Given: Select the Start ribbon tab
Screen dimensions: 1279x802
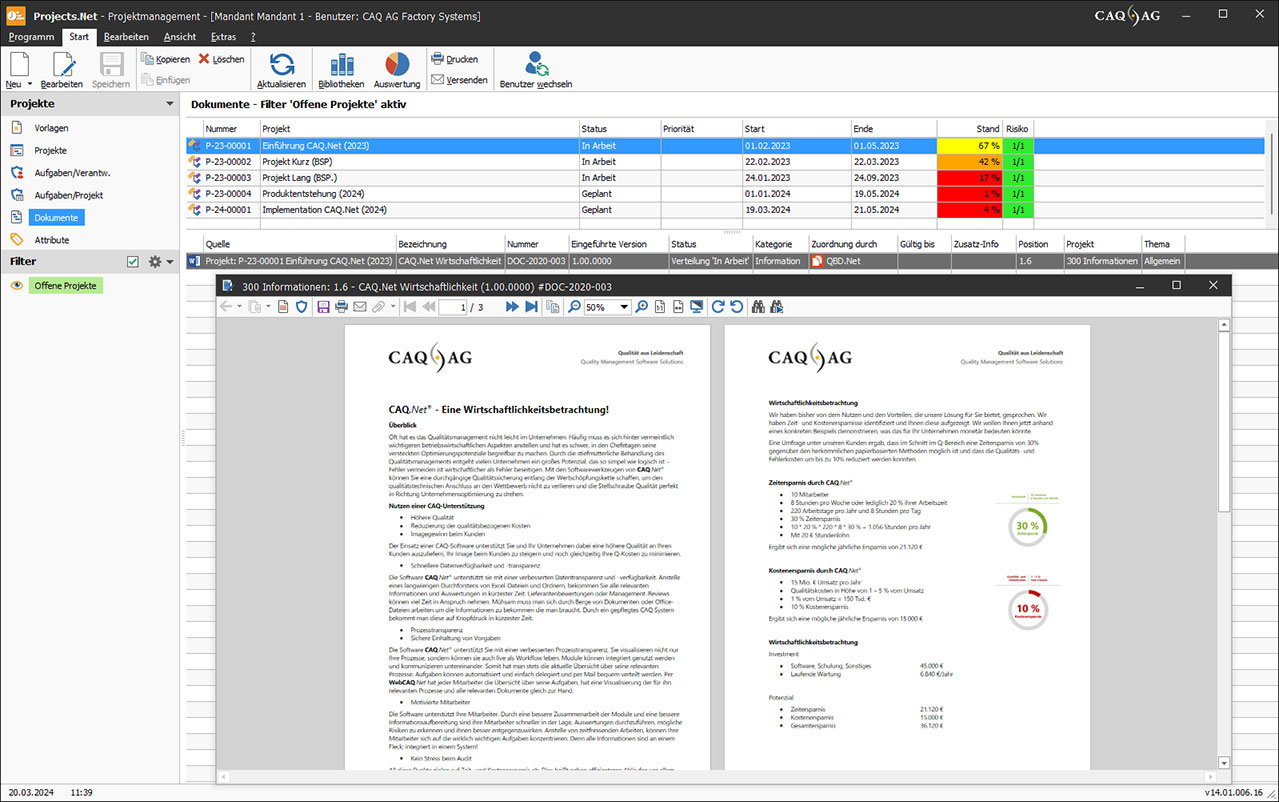Looking at the screenshot, I should (79, 37).
